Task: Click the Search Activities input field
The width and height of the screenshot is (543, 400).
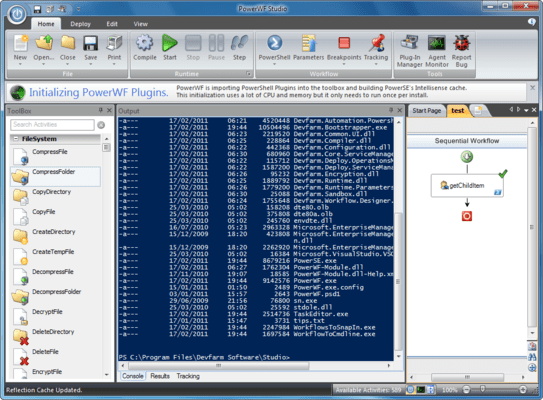Action: tap(52, 125)
